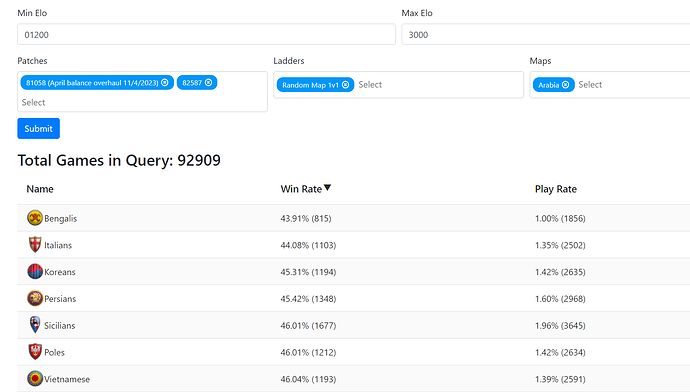Click the Poles shield icon
This screenshot has height=392, width=690.
(35, 352)
